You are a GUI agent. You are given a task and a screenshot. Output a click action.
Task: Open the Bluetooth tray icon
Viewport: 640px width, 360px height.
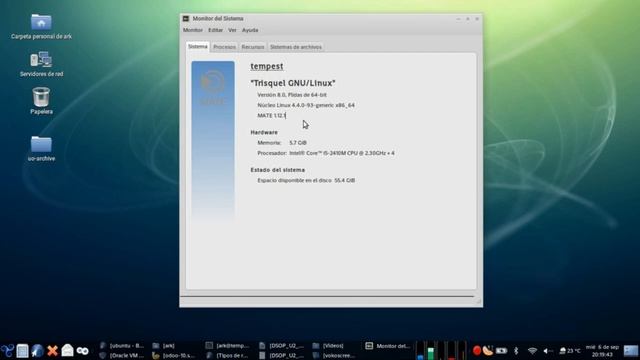(516, 351)
